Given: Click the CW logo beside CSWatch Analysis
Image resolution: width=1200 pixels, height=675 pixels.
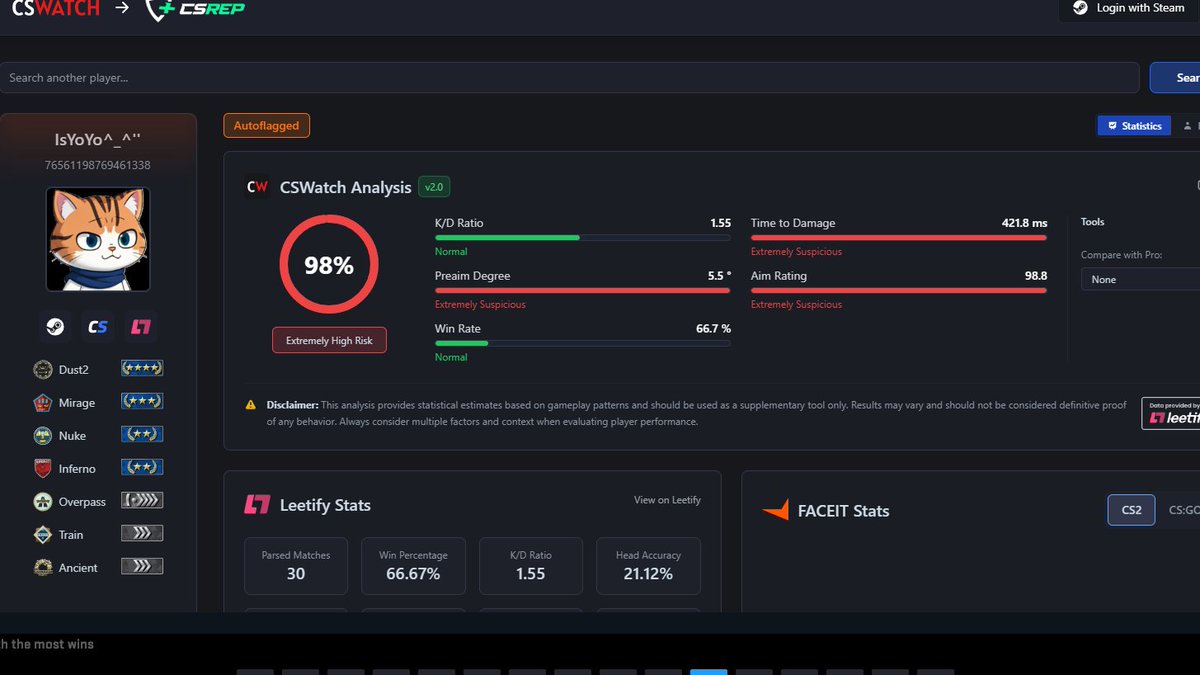Looking at the screenshot, I should point(257,187).
